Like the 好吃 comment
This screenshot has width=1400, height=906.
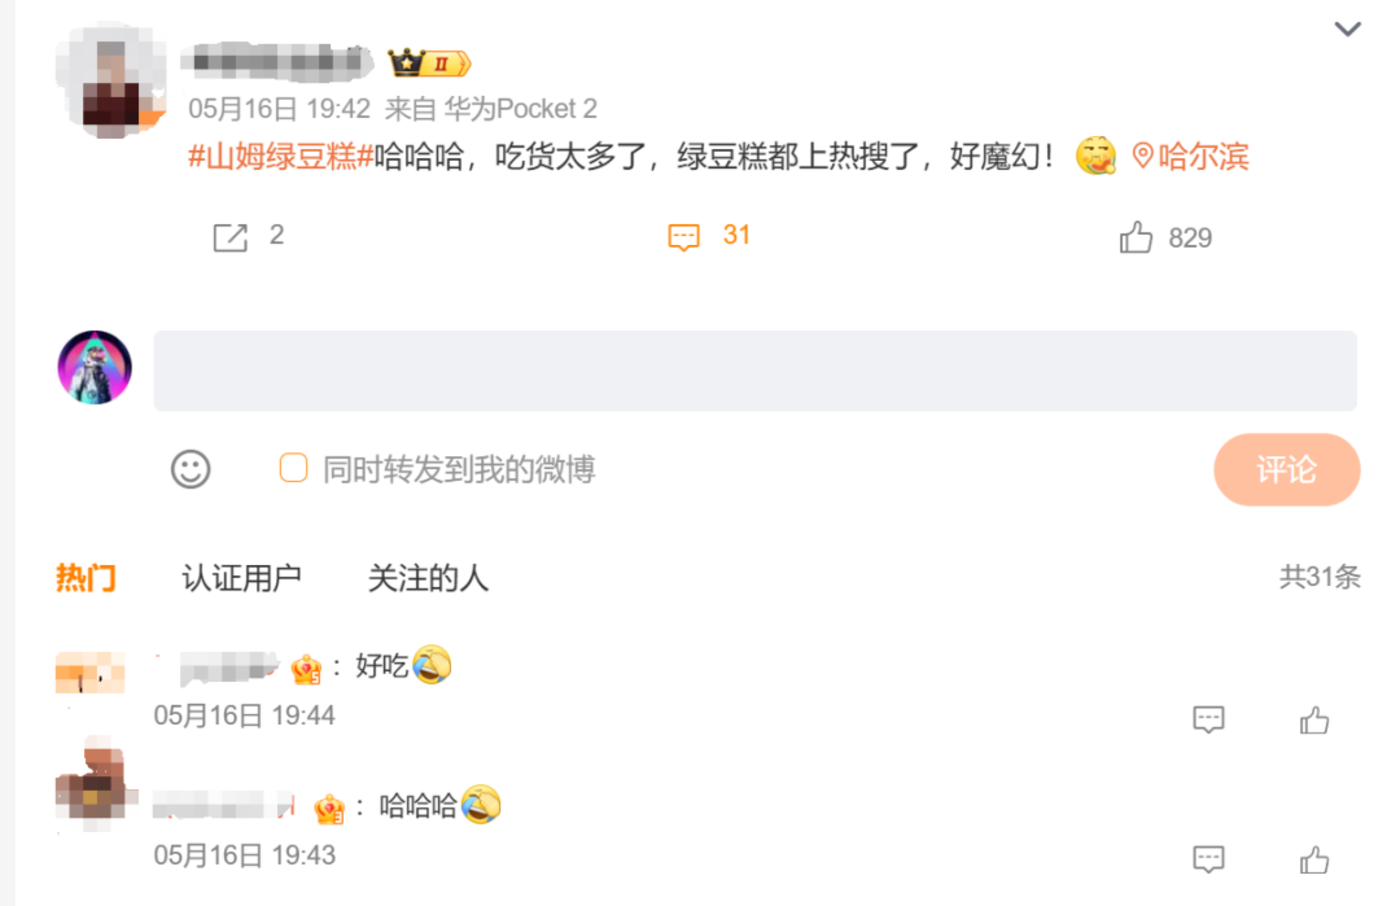point(1314,719)
